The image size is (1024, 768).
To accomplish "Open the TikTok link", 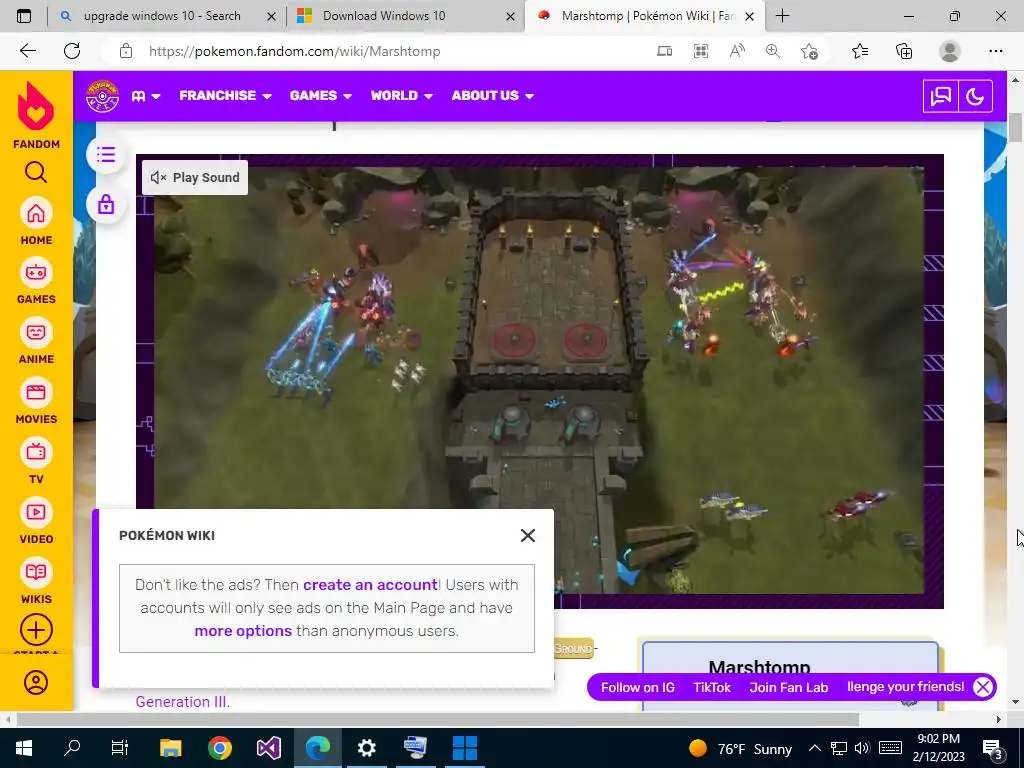I will [712, 687].
